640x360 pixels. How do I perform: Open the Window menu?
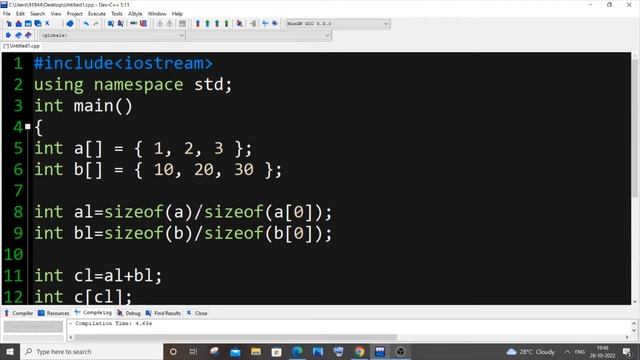(157, 14)
